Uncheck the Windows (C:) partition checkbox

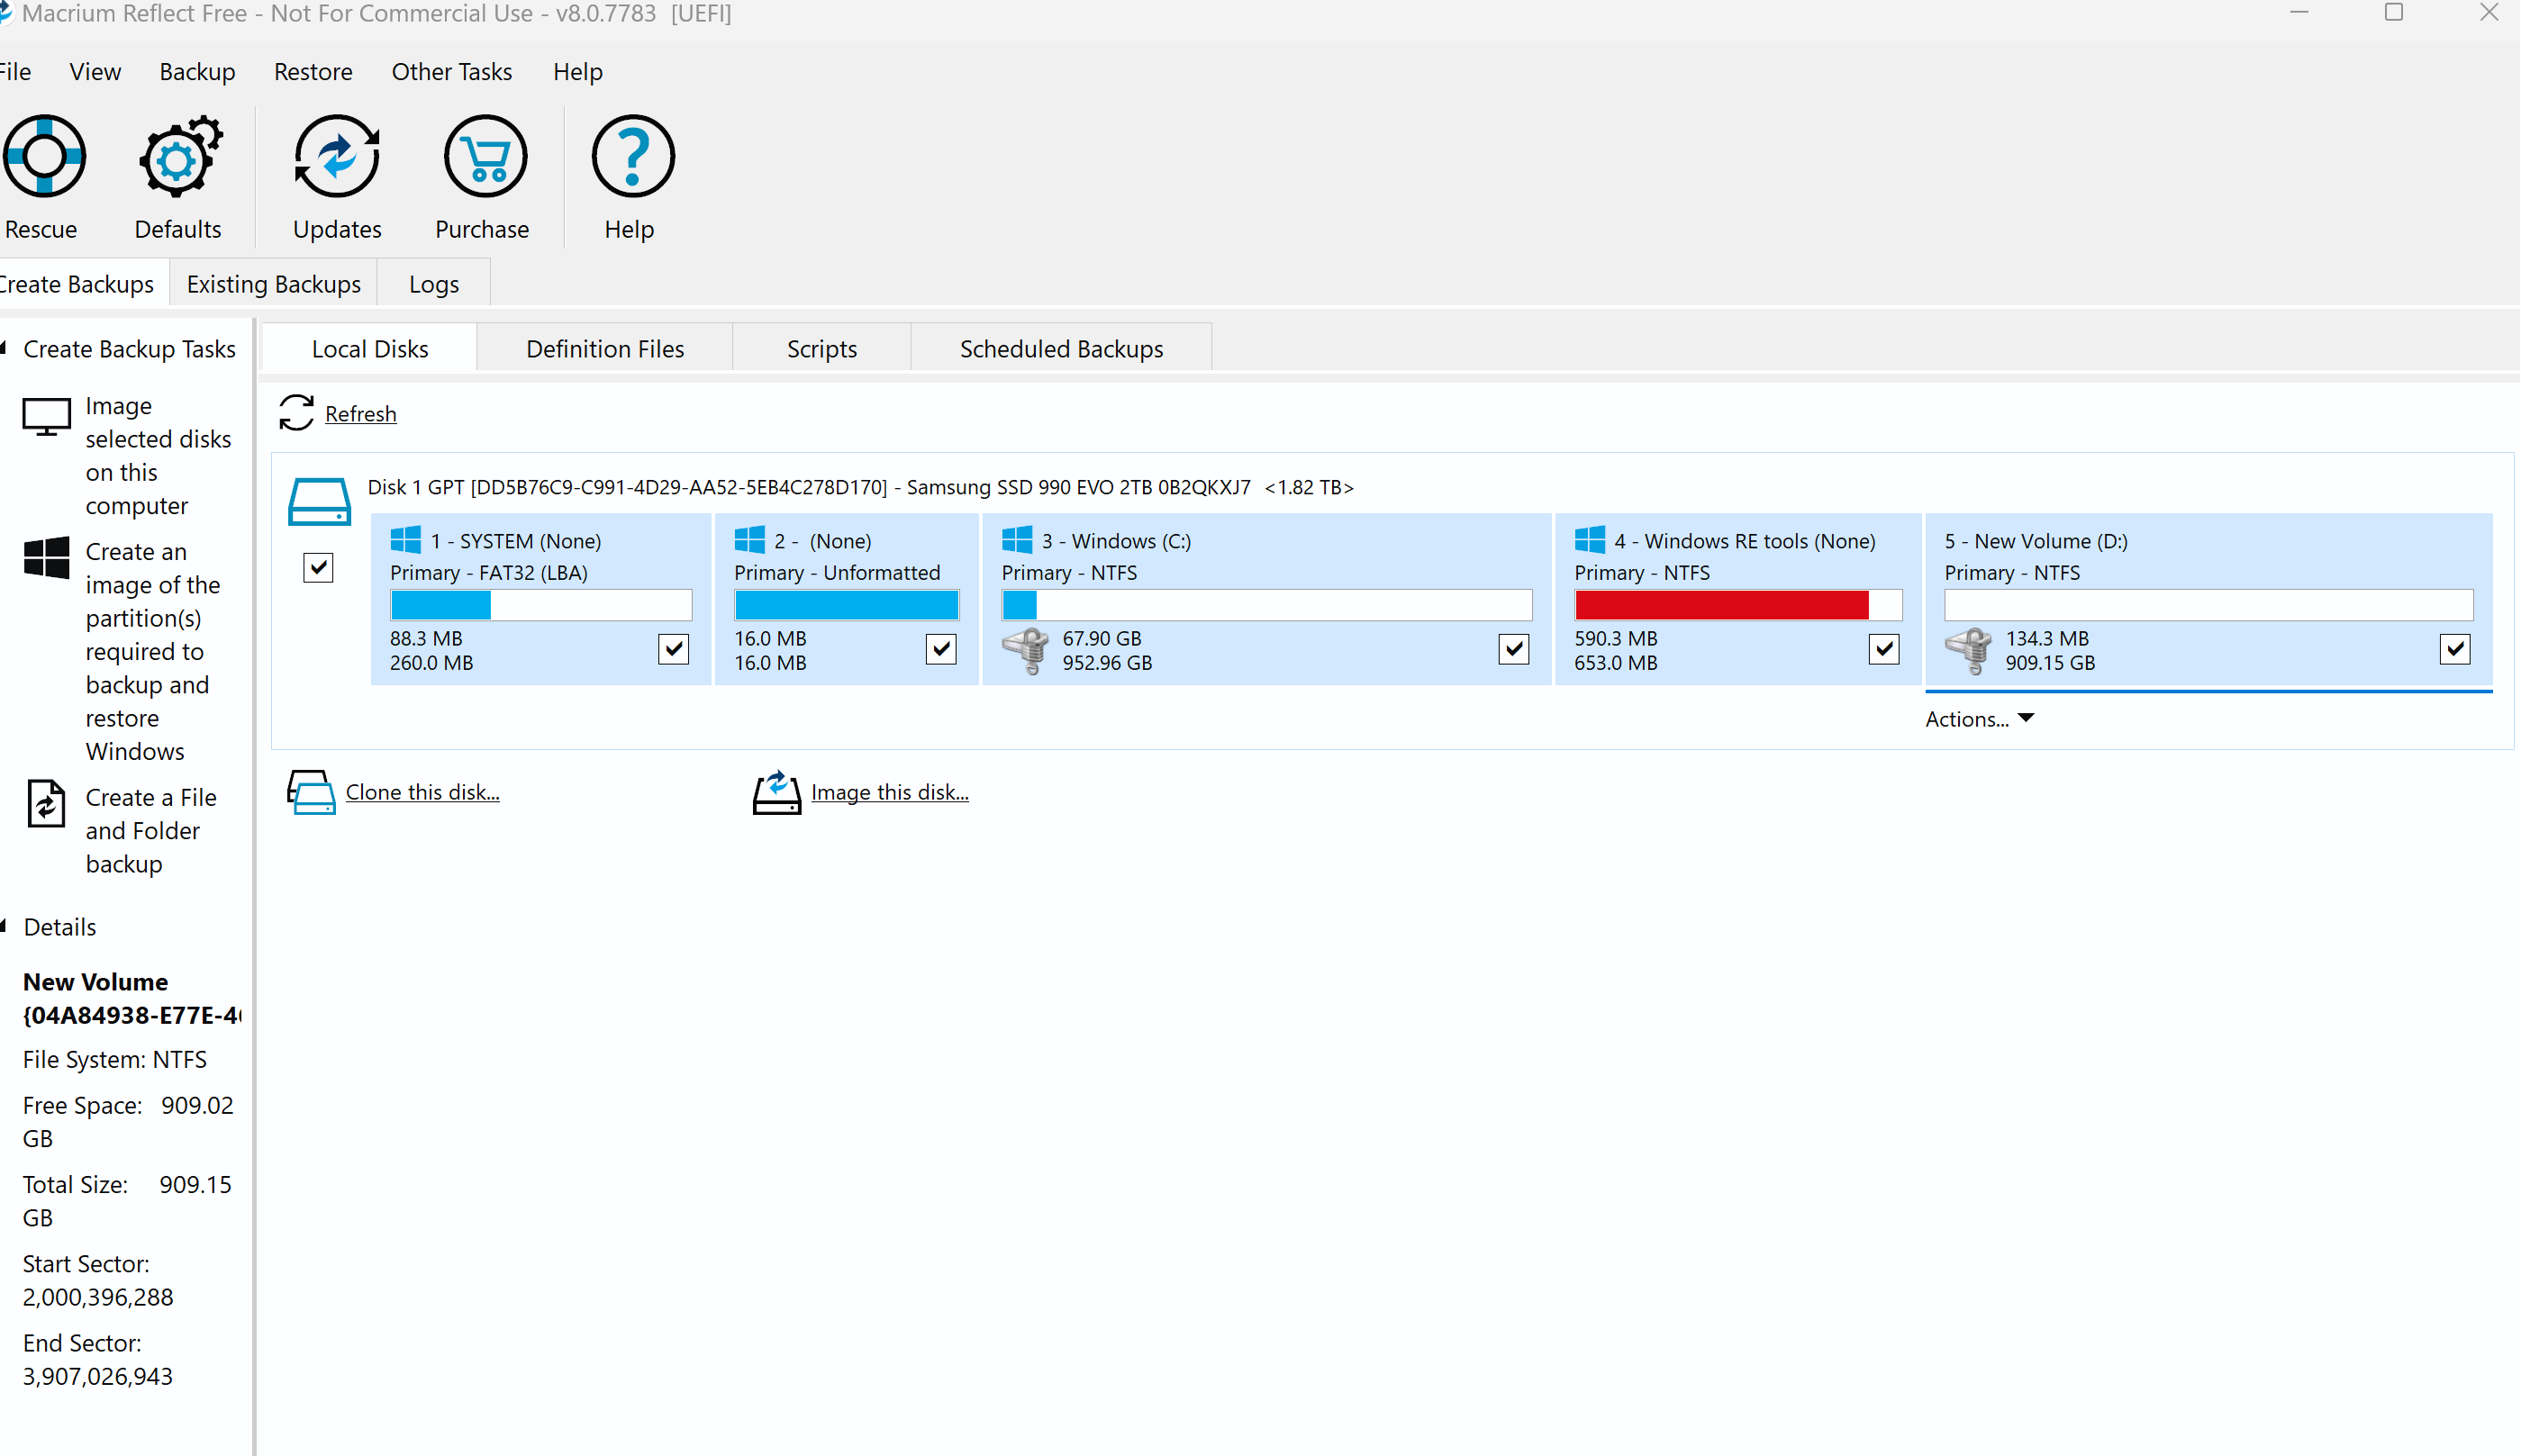[1514, 649]
